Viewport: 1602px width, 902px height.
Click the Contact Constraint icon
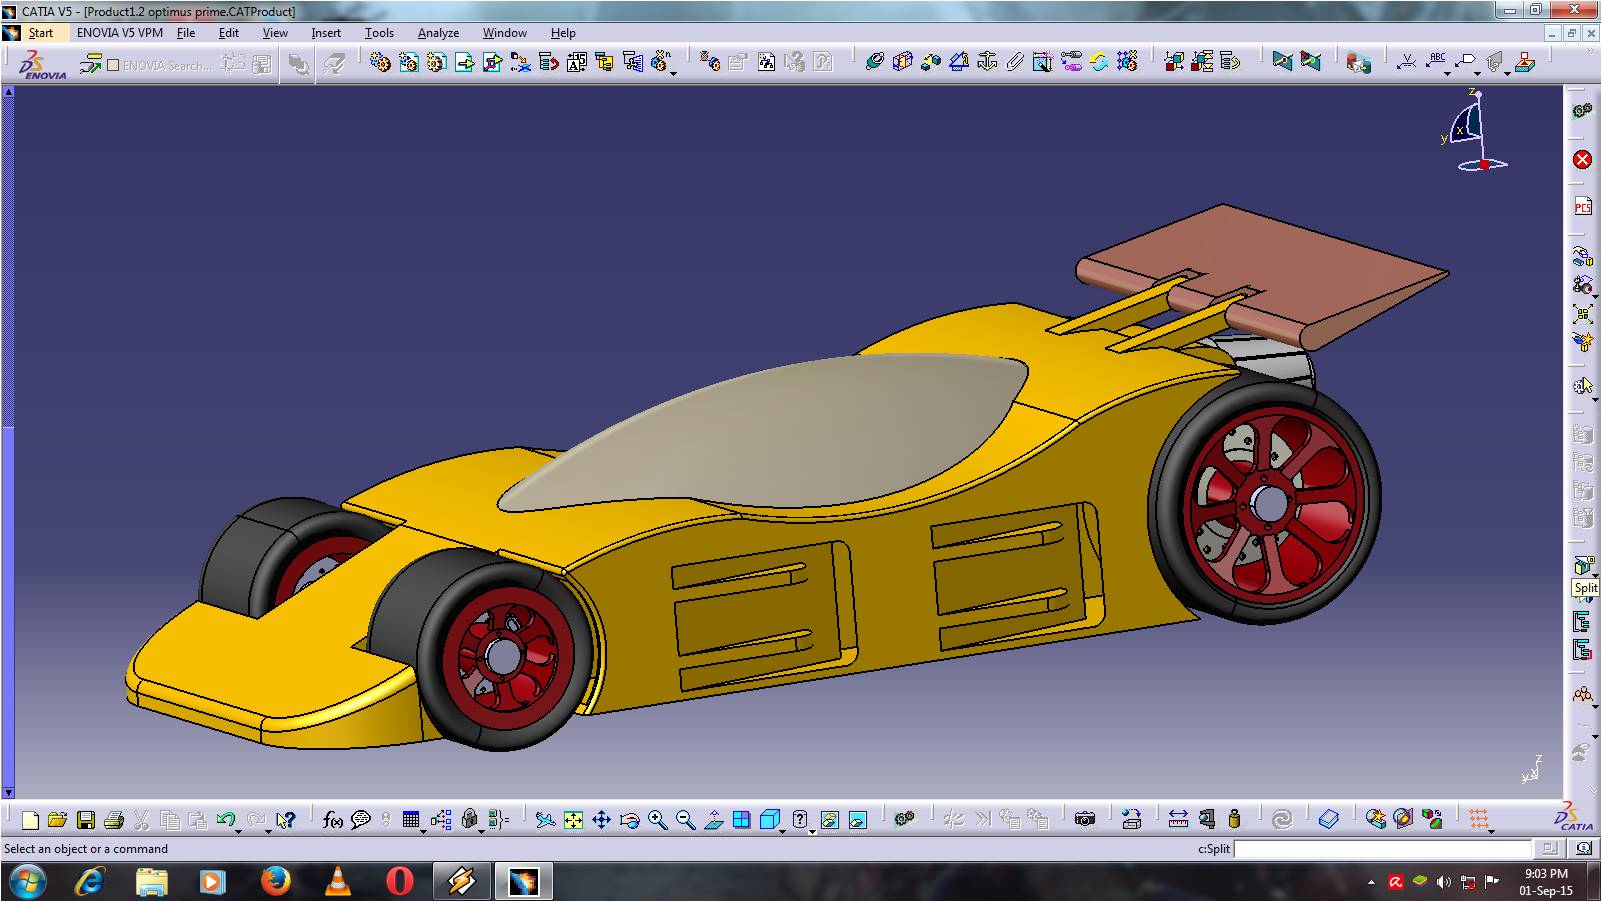point(903,62)
